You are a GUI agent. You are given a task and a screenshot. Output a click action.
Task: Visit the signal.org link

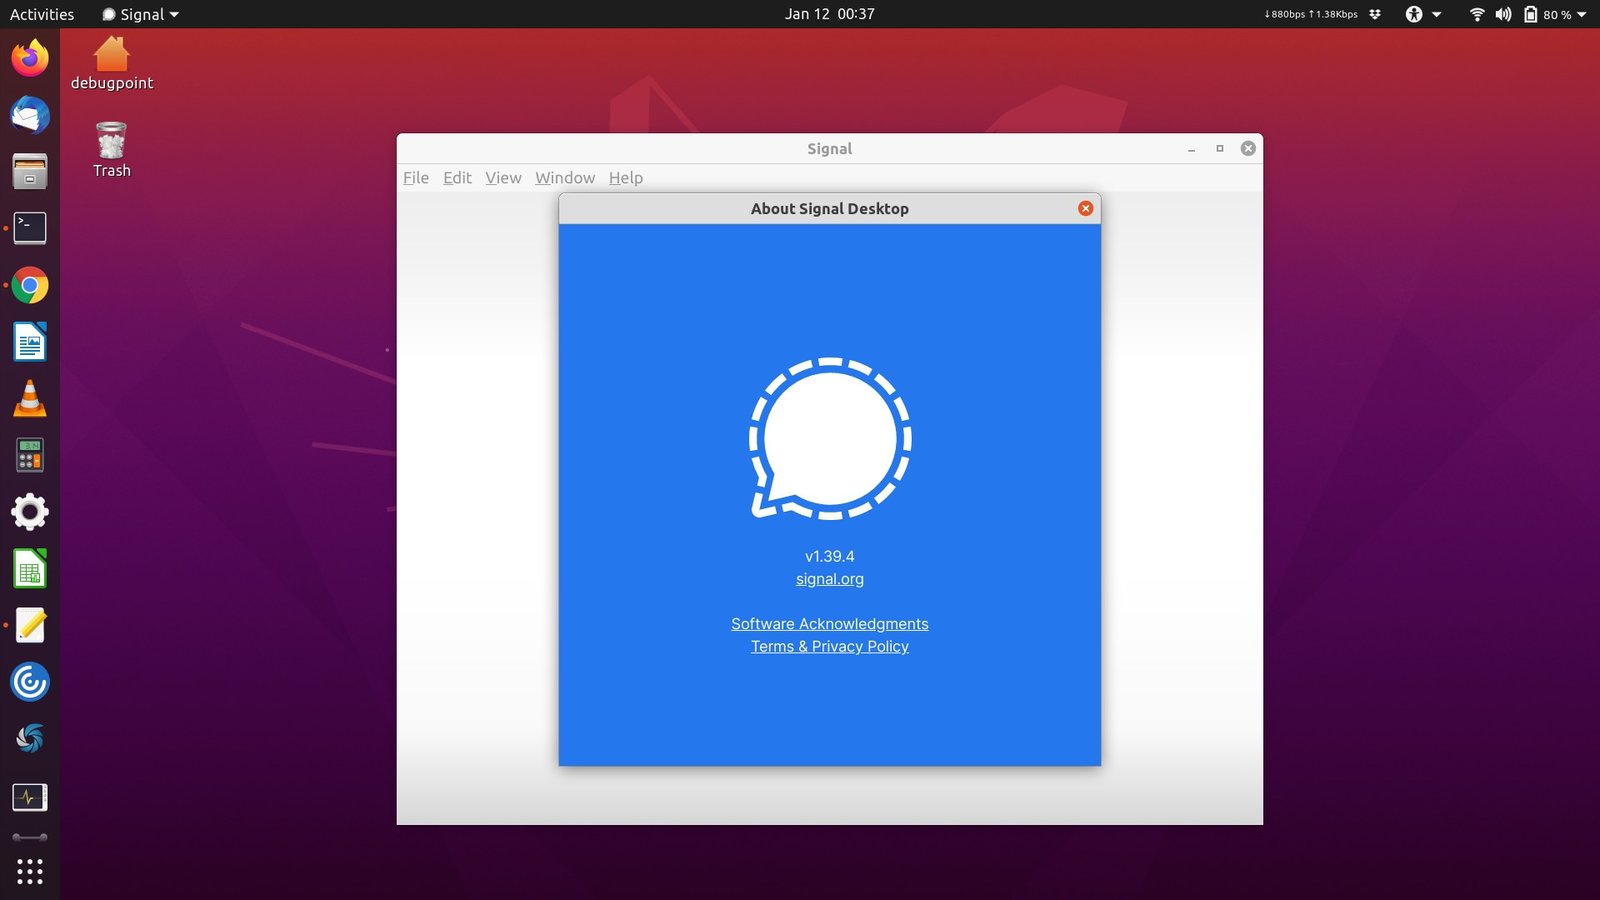pyautogui.click(x=829, y=578)
